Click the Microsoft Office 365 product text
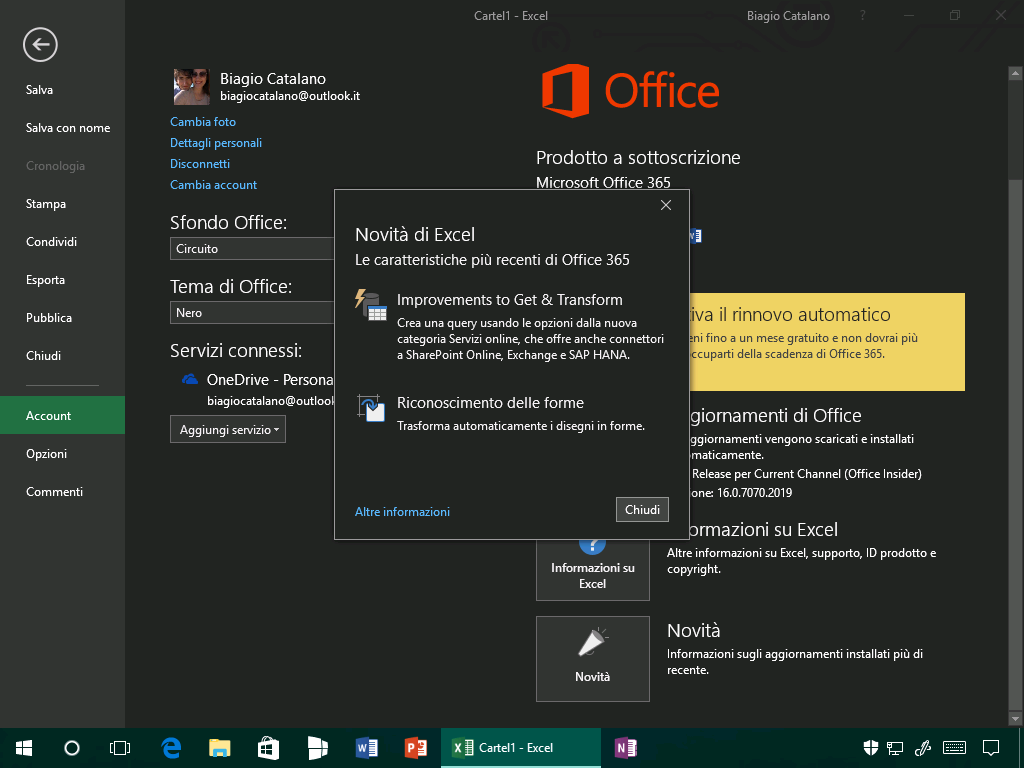The height and width of the screenshot is (768, 1024). coord(603,182)
